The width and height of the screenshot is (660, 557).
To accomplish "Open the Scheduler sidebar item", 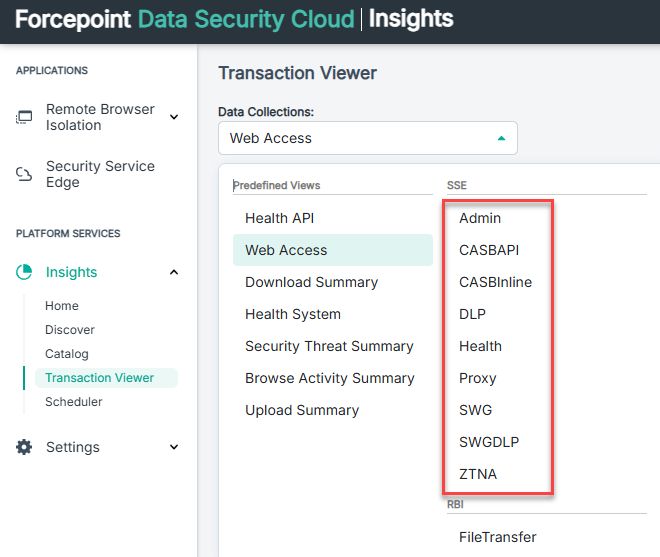I will 74,402.
